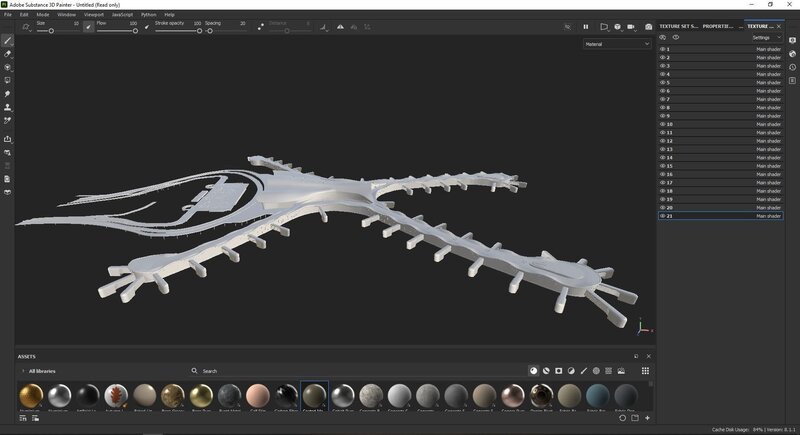This screenshot has width=800, height=435.
Task: Click the assets Search field
Action: 240,371
